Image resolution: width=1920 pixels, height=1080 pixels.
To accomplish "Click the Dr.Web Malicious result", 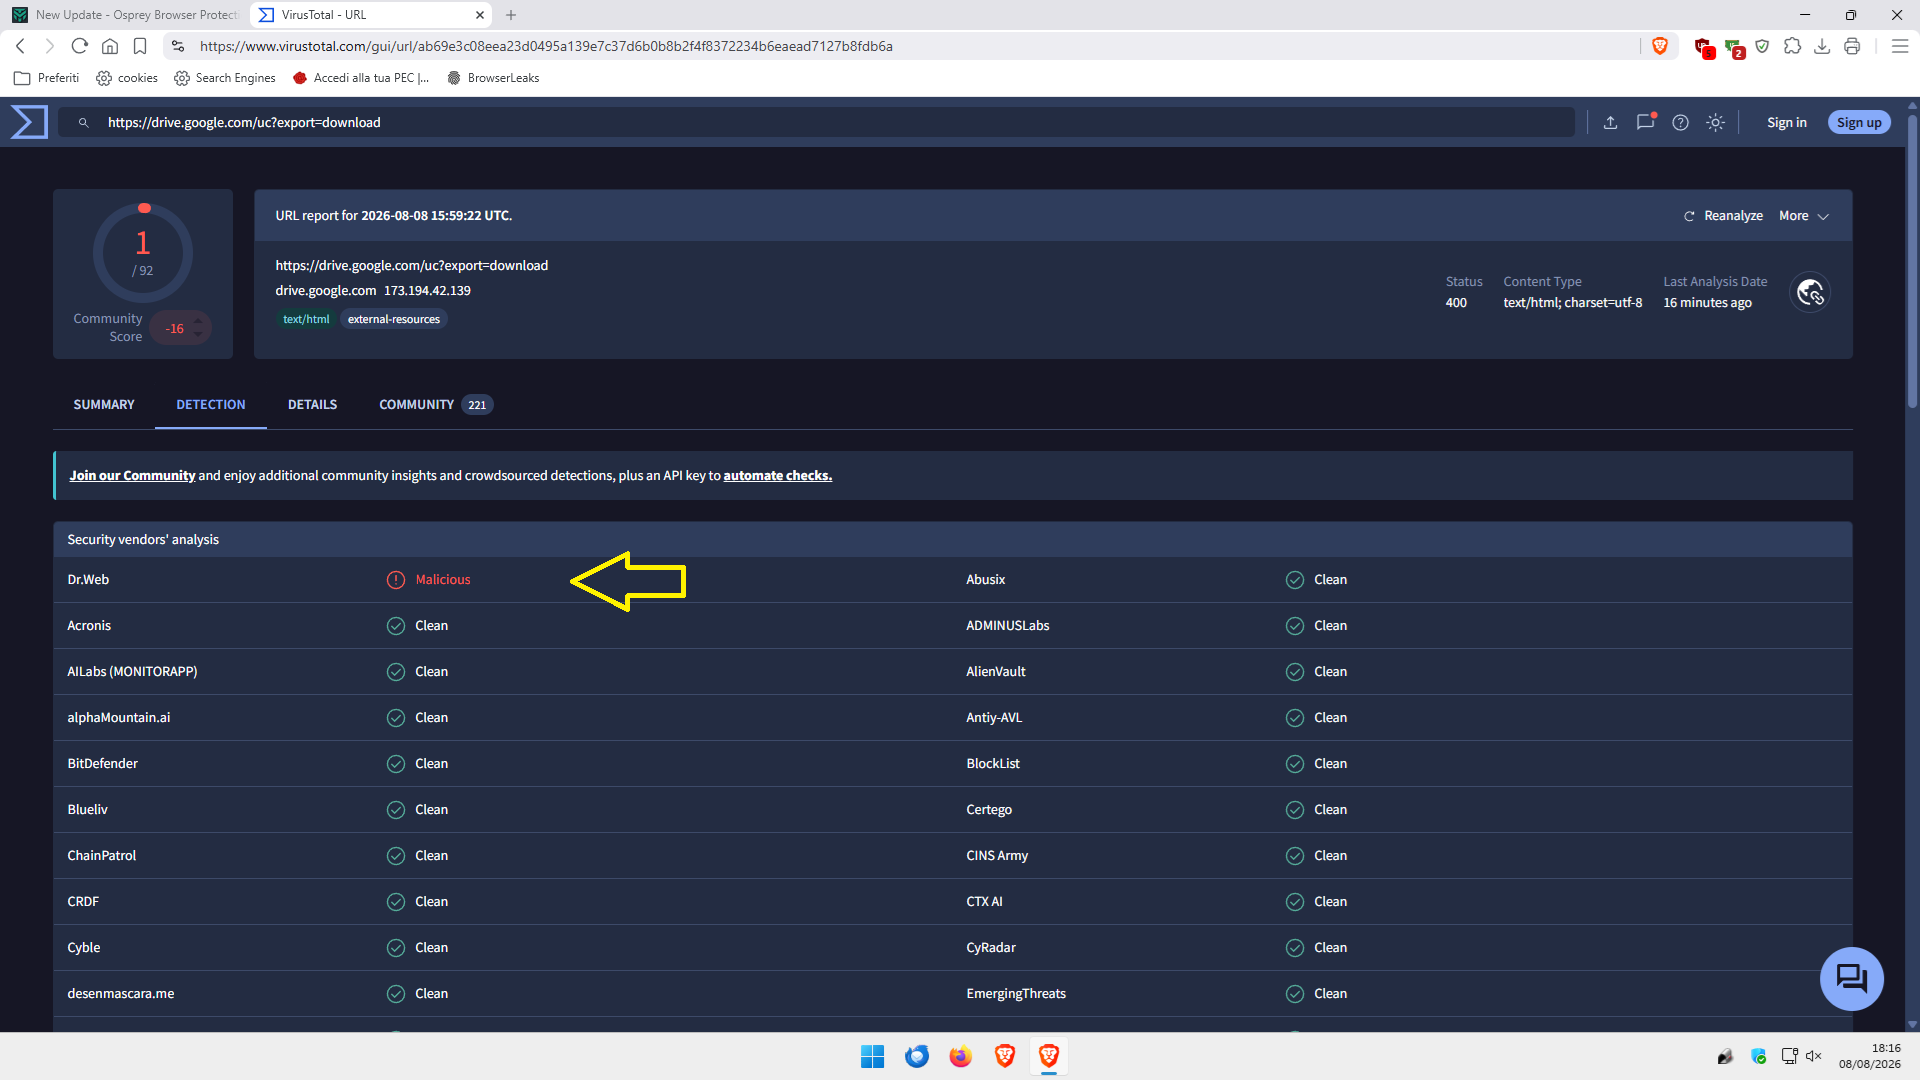I will click(442, 580).
